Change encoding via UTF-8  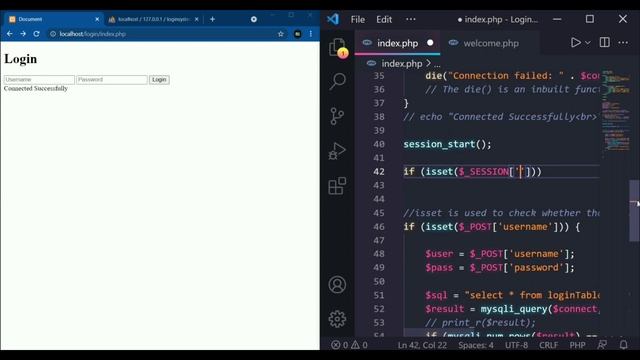(516, 345)
